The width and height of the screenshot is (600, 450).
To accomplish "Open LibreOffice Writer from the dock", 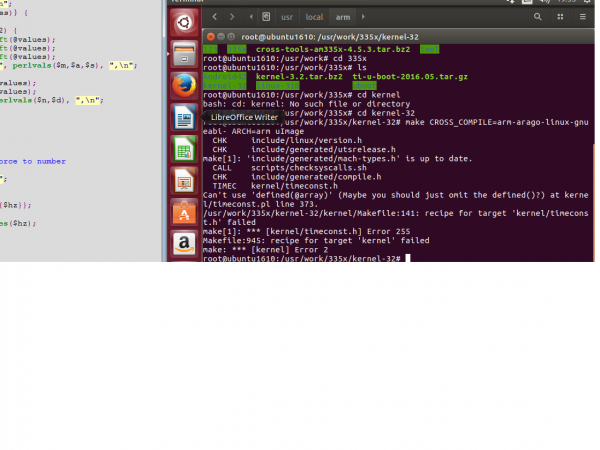I will click(182, 119).
